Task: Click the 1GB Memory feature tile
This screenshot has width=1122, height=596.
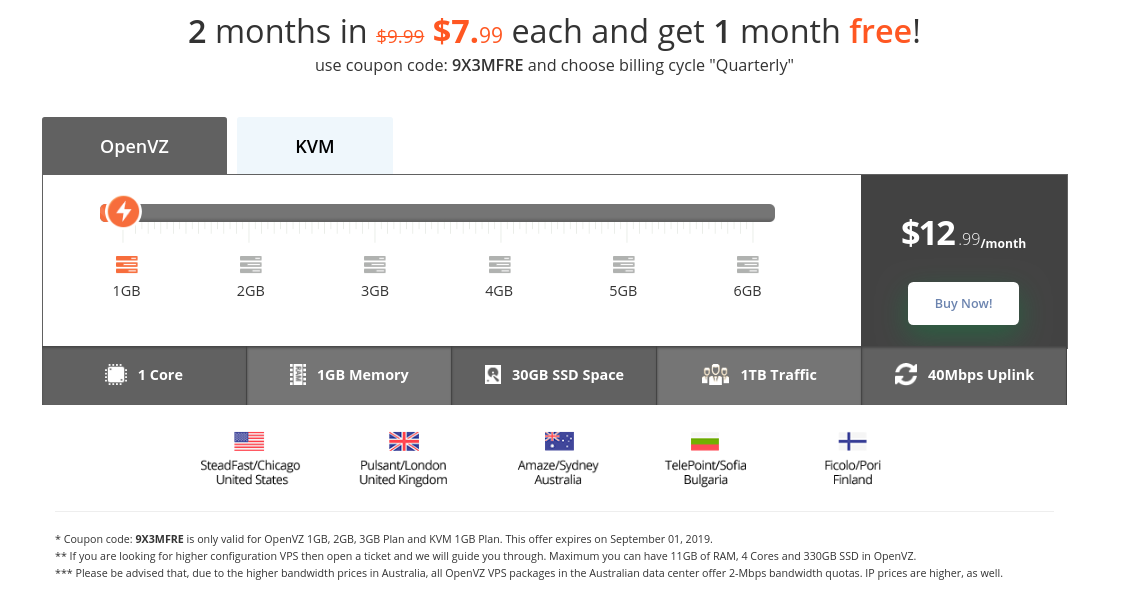Action: click(x=349, y=375)
